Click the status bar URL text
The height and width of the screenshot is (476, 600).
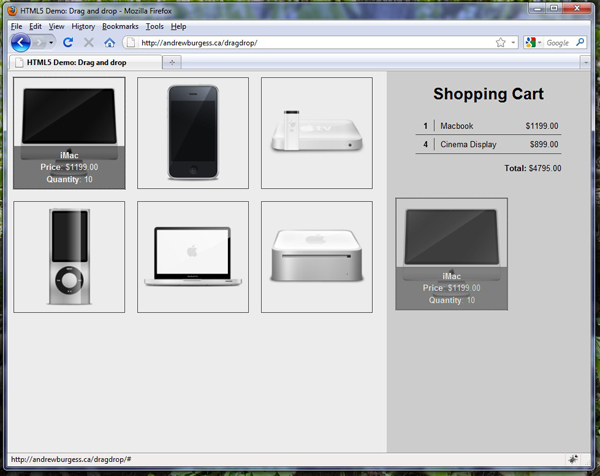click(71, 459)
